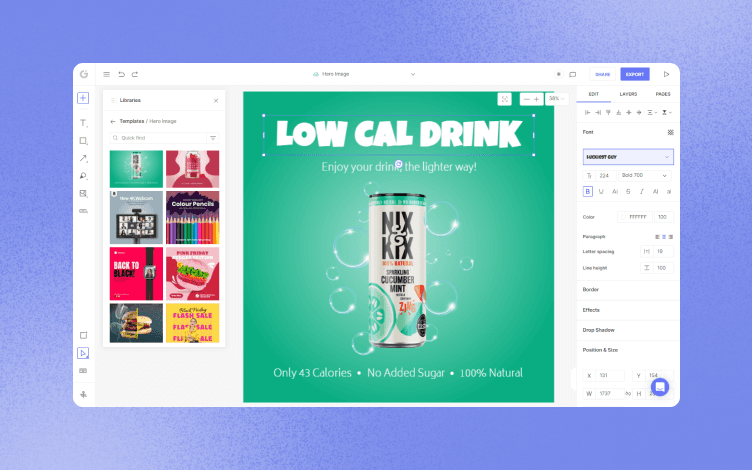Toggle Underline text style
The image size is (752, 470).
pos(601,191)
